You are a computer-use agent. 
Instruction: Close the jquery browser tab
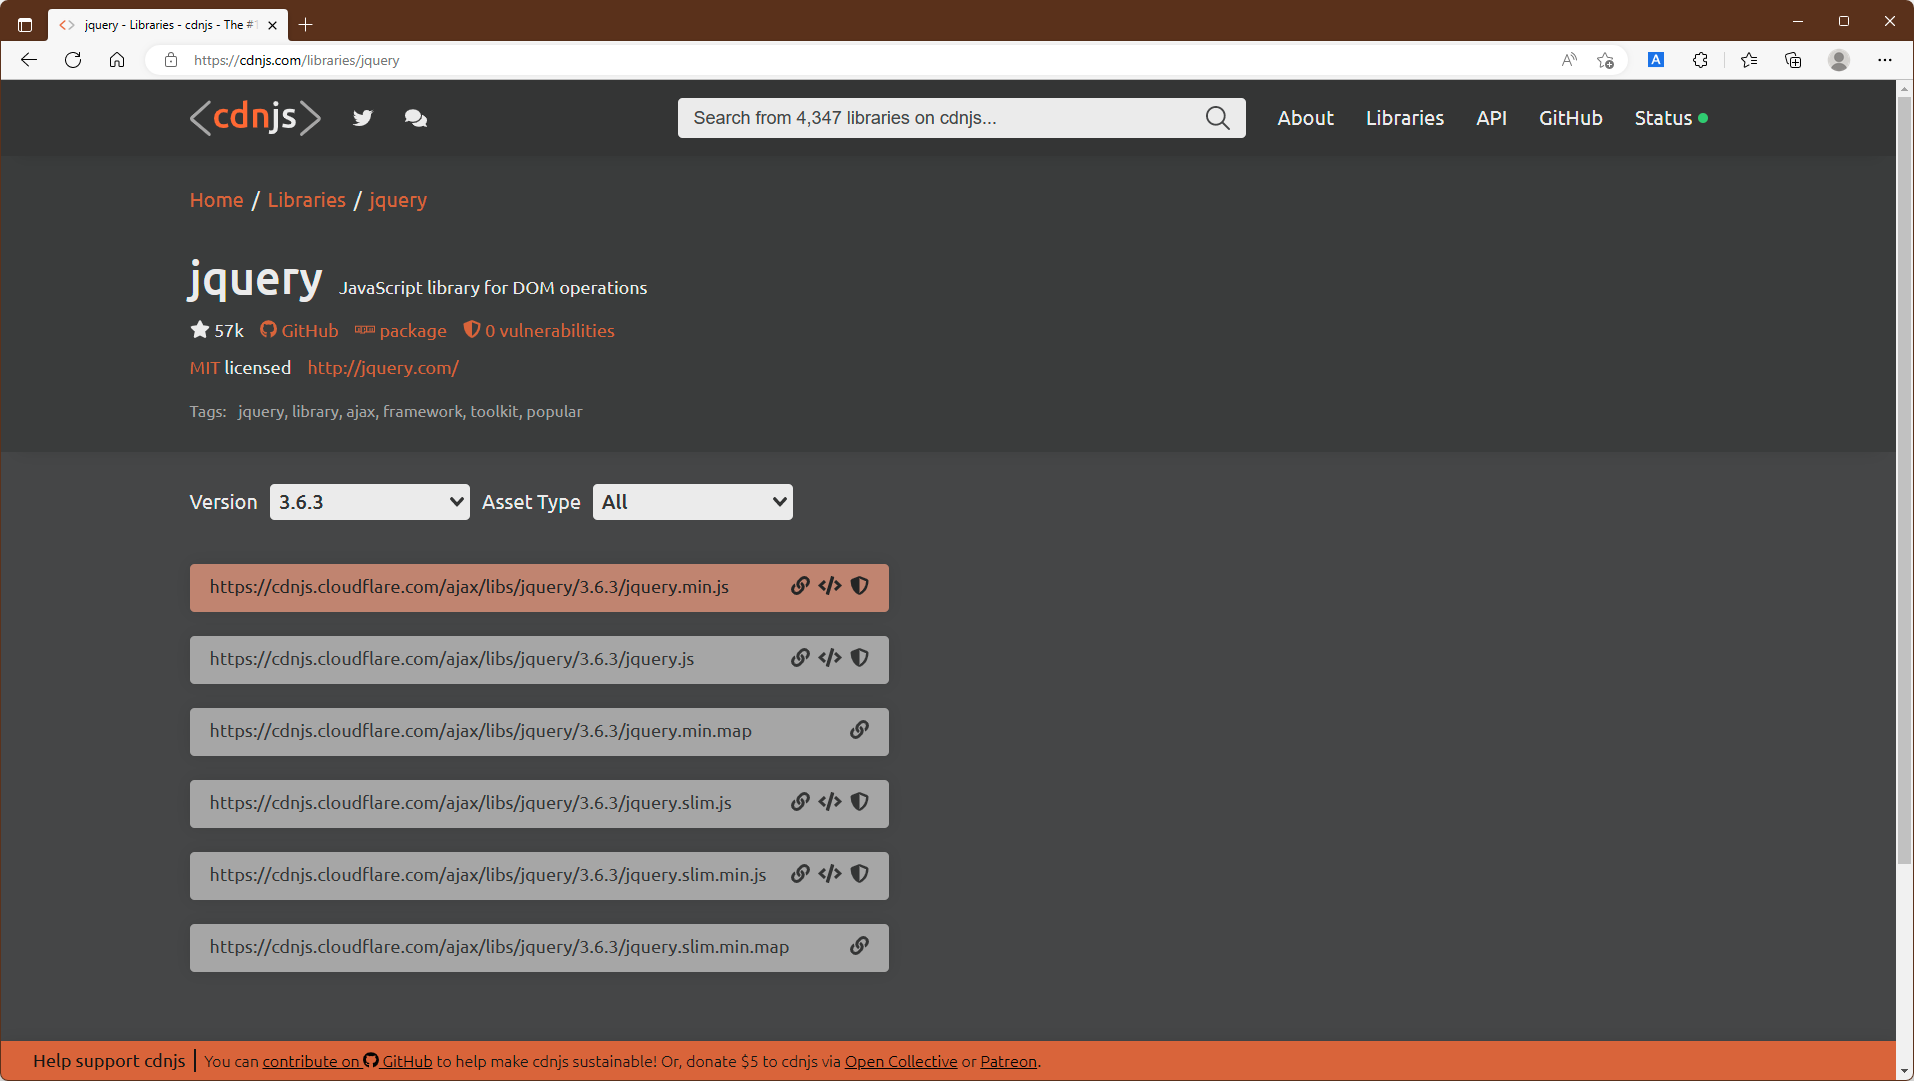tap(272, 25)
